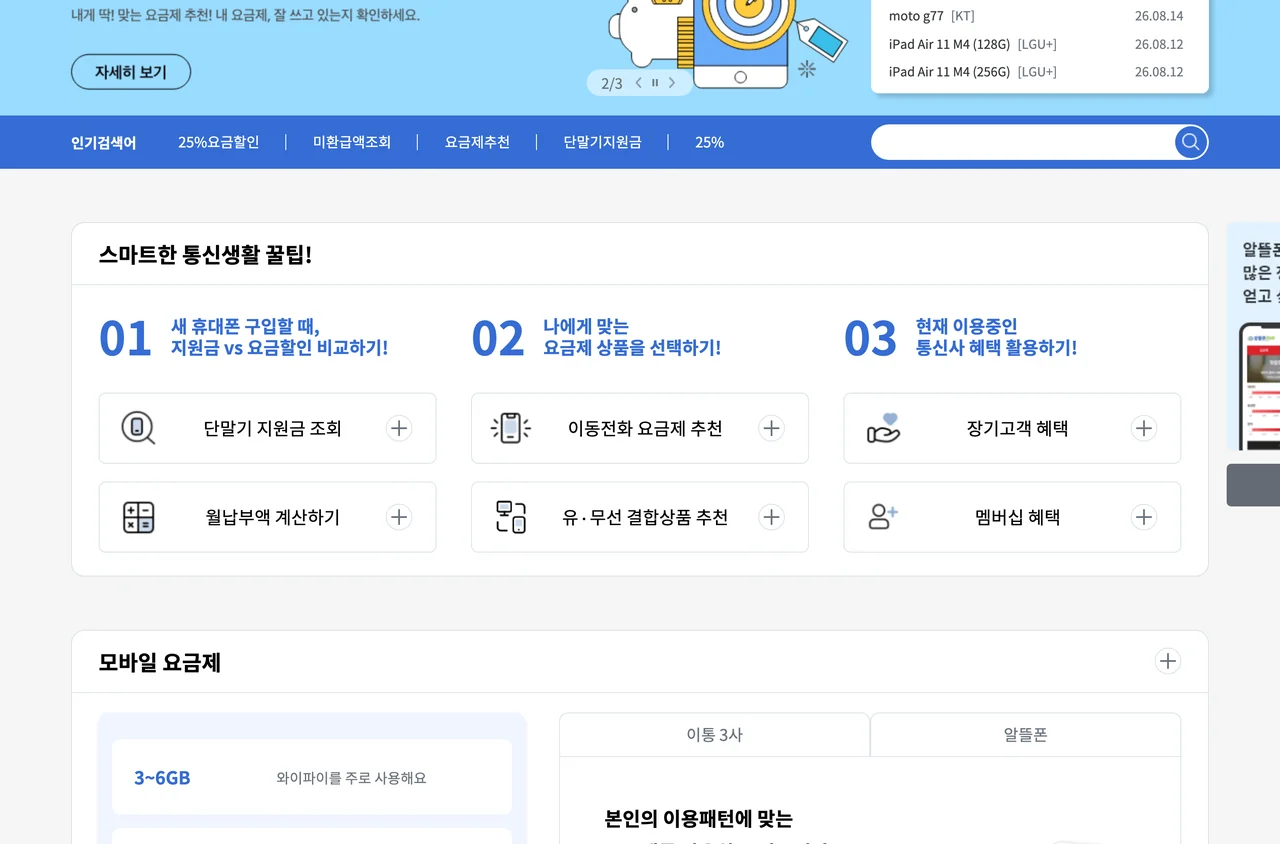This screenshot has height=844, width=1280.
Task: Click the devices icon beside 유·무선 결합상품 추천
Action: tap(511, 517)
